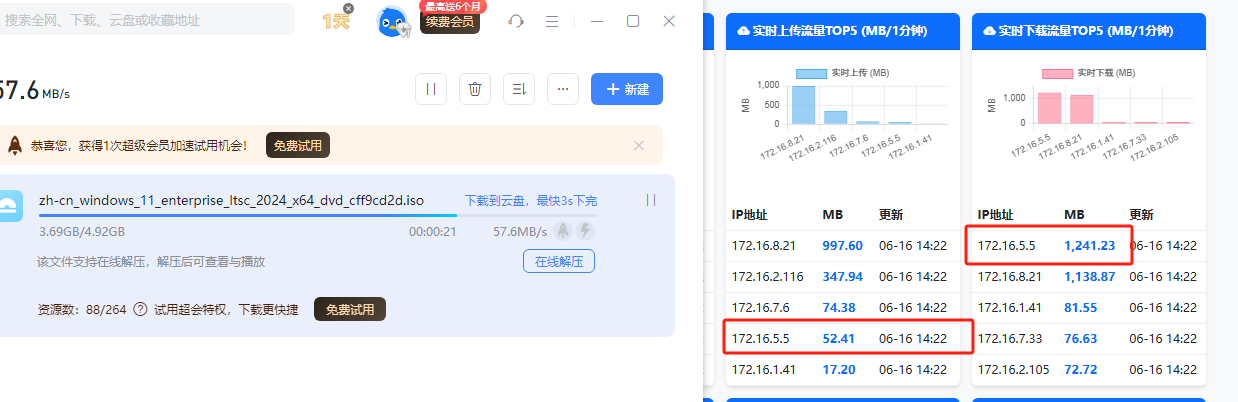This screenshot has width=1238, height=402.
Task: Click the 新建 new task button
Action: [x=627, y=89]
